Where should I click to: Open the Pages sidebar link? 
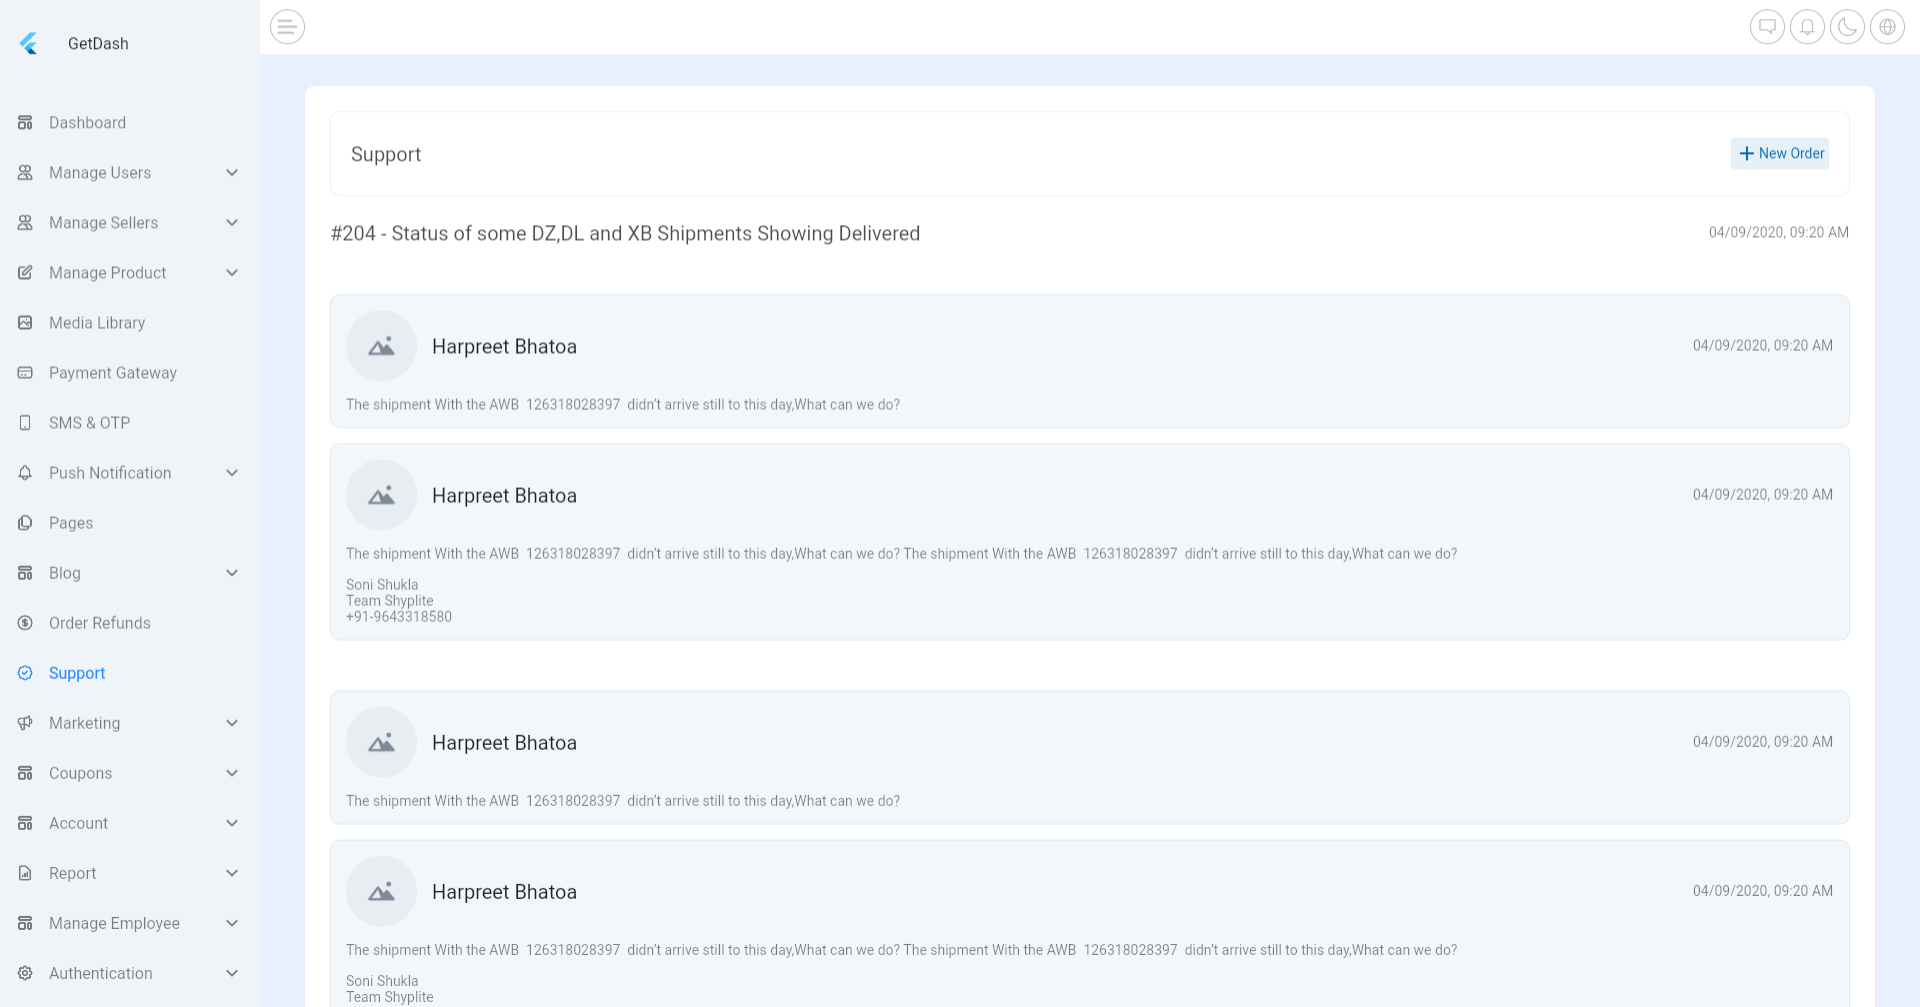click(x=71, y=523)
